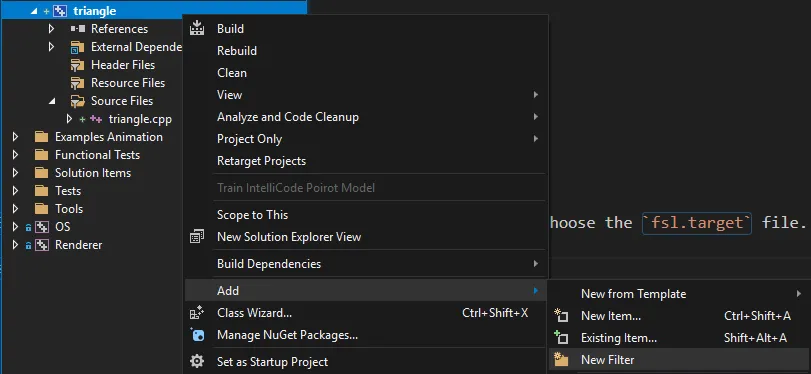The height and width of the screenshot is (374, 811).
Task: Click the Manage NuGet Packages icon
Action: pos(197,335)
